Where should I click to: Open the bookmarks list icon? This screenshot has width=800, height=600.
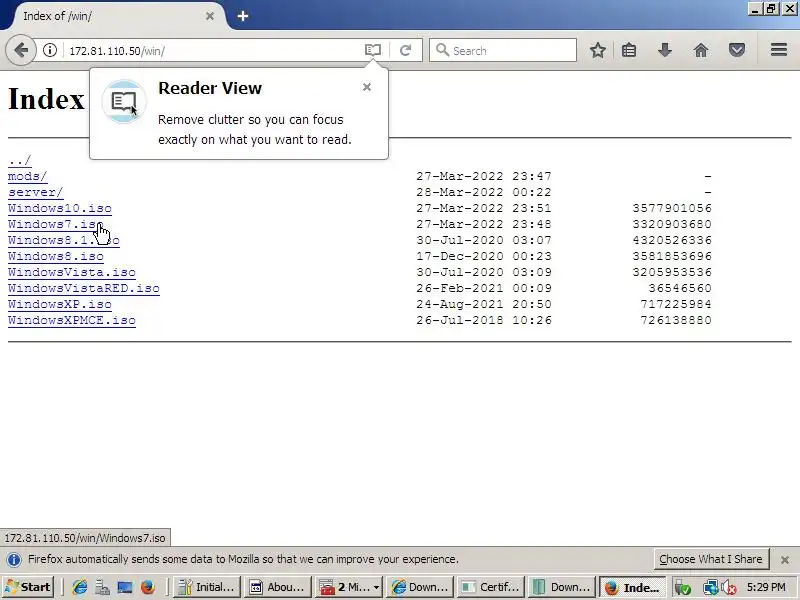[x=629, y=50]
